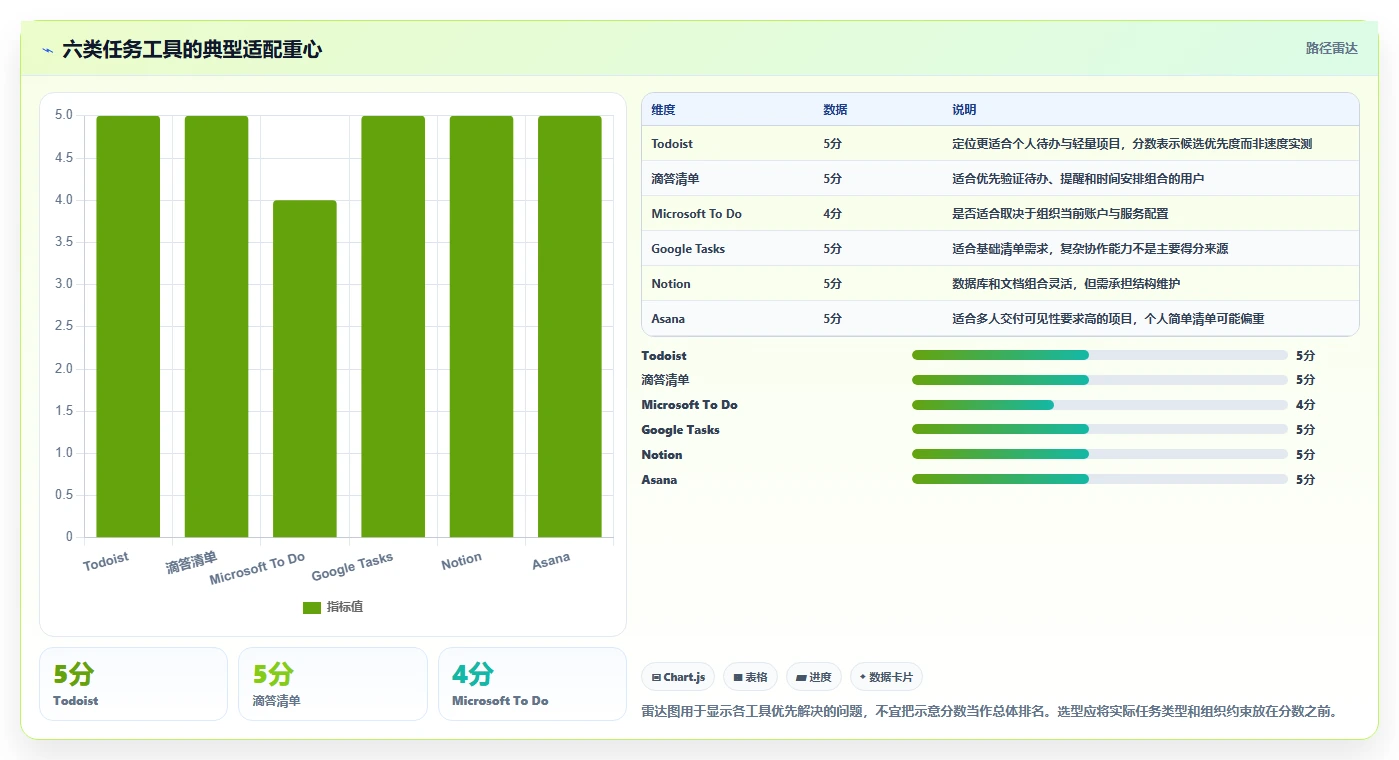Screen dimensions: 1399x760
Task: Select the Google Tasks bar in the chart
Action: coord(393,326)
